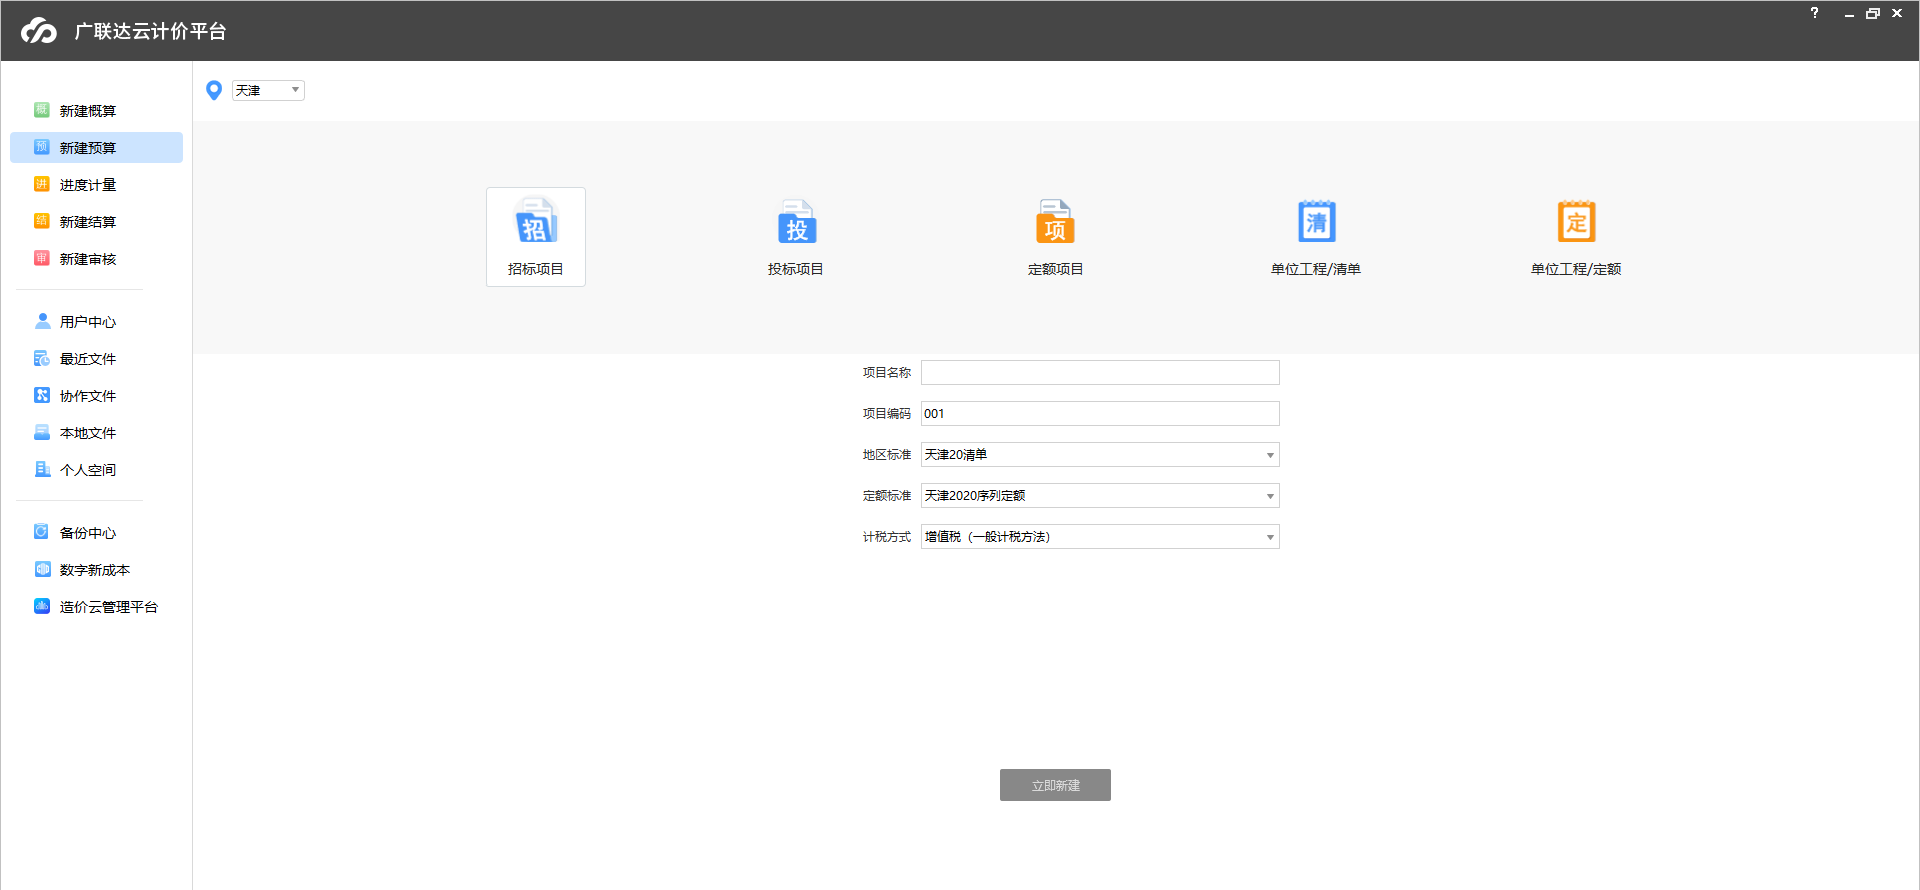
Task: Click the 招标项目 label text
Action: coord(536,269)
